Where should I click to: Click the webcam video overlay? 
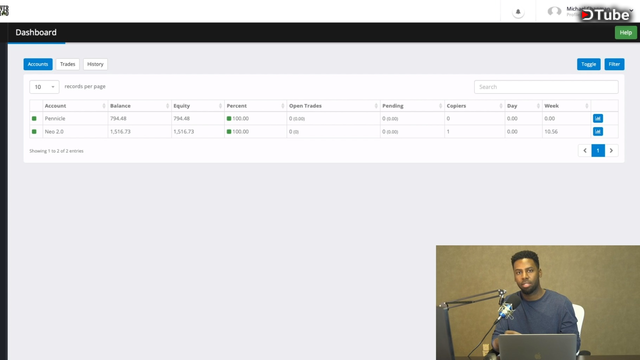538,302
